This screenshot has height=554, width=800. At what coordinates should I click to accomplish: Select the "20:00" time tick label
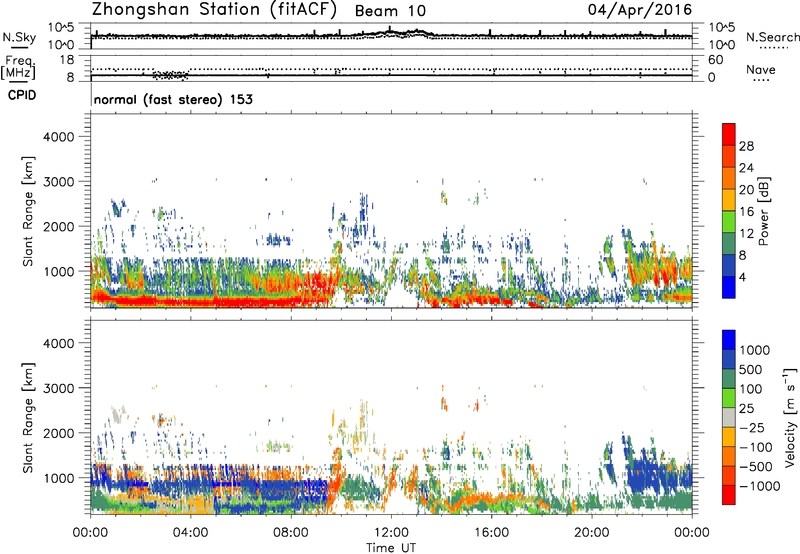click(591, 533)
